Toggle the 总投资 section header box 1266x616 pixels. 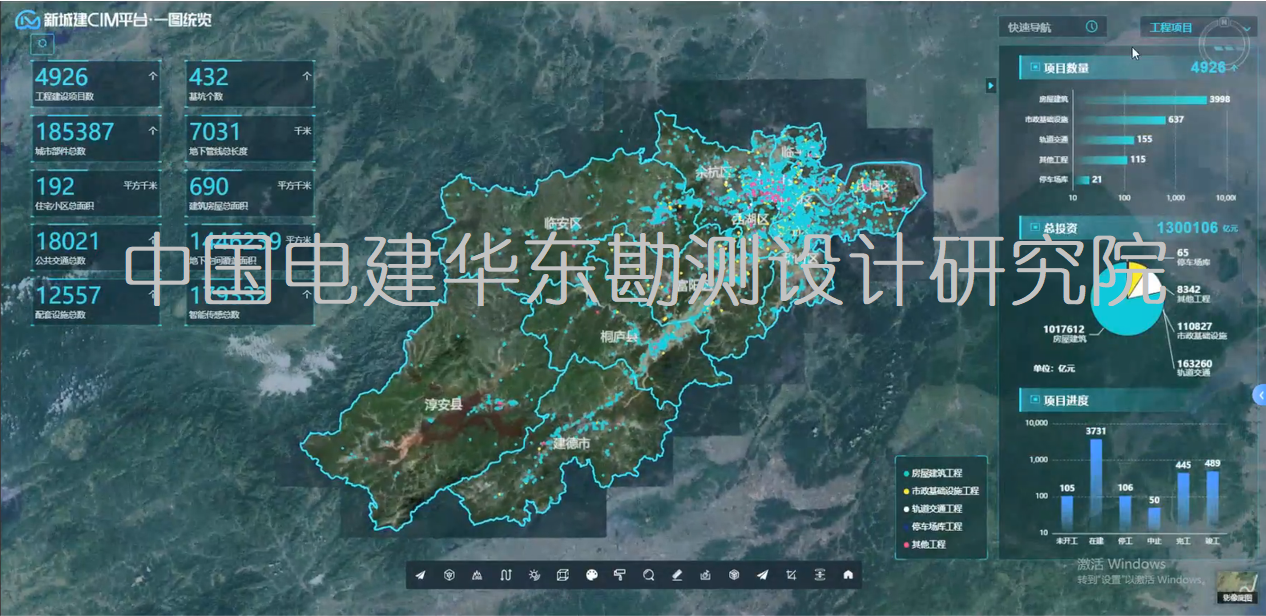(1035, 228)
